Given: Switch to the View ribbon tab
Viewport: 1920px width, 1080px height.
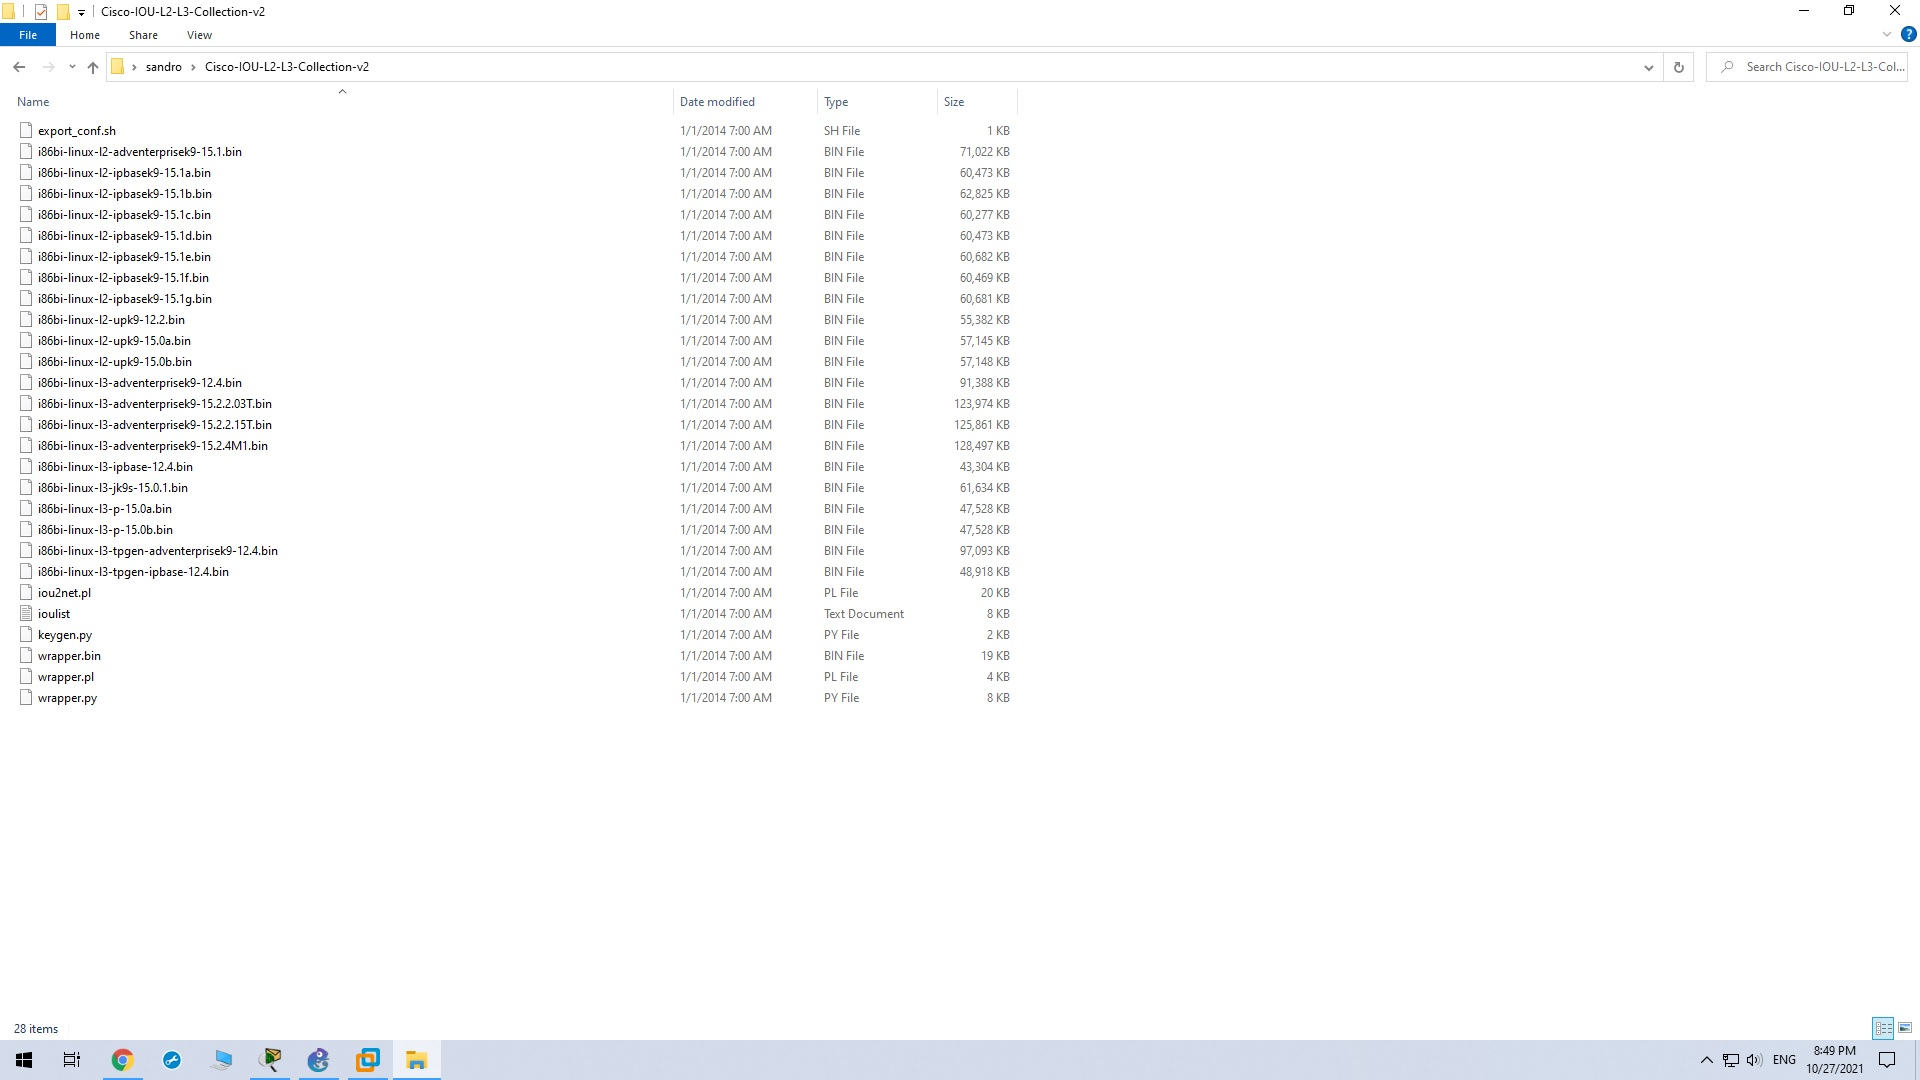Looking at the screenshot, I should click(199, 35).
